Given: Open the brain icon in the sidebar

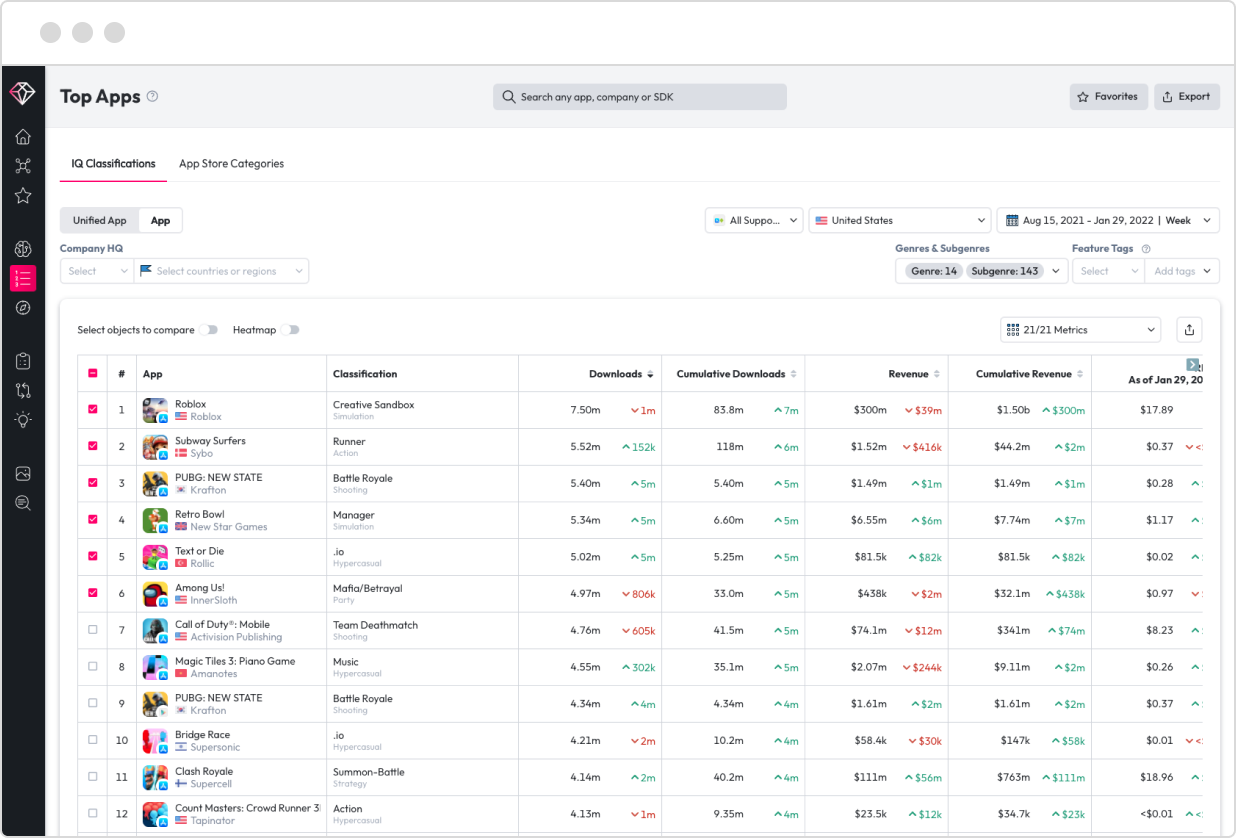Looking at the screenshot, I should [x=22, y=249].
